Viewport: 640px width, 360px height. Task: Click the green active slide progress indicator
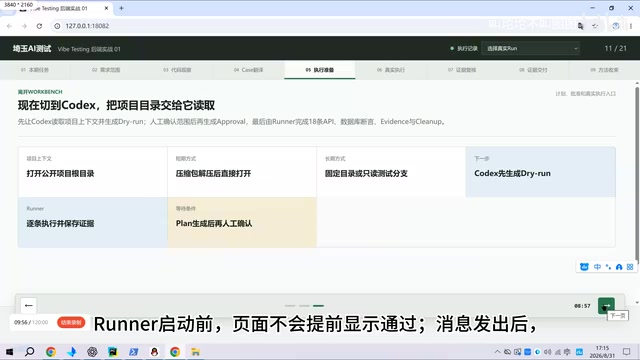[318, 305]
